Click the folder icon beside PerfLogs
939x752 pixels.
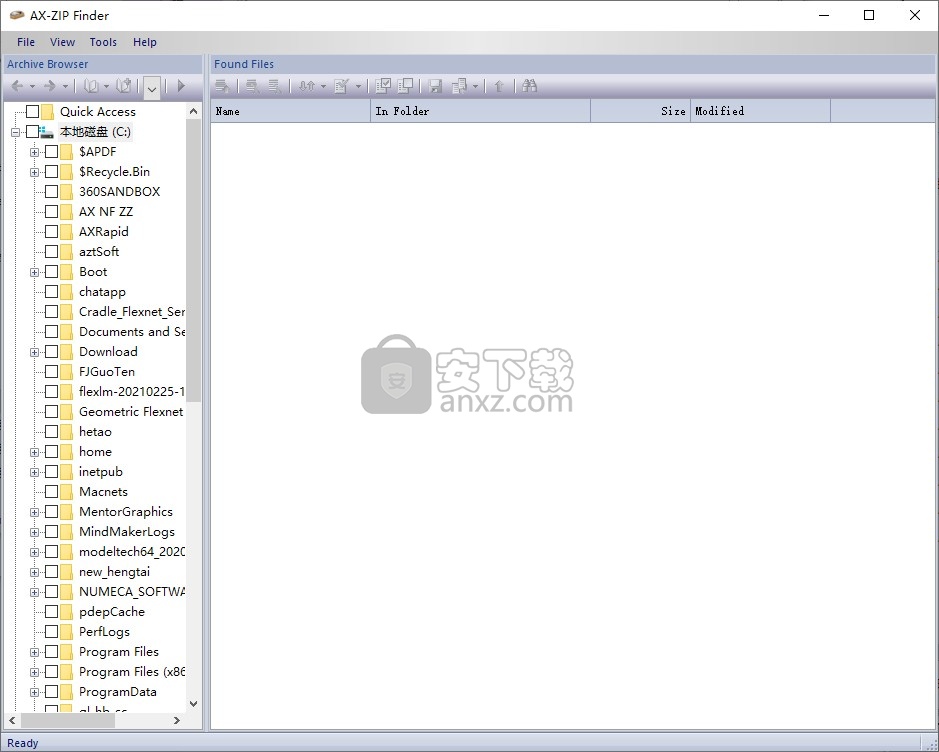pyautogui.click(x=66, y=632)
